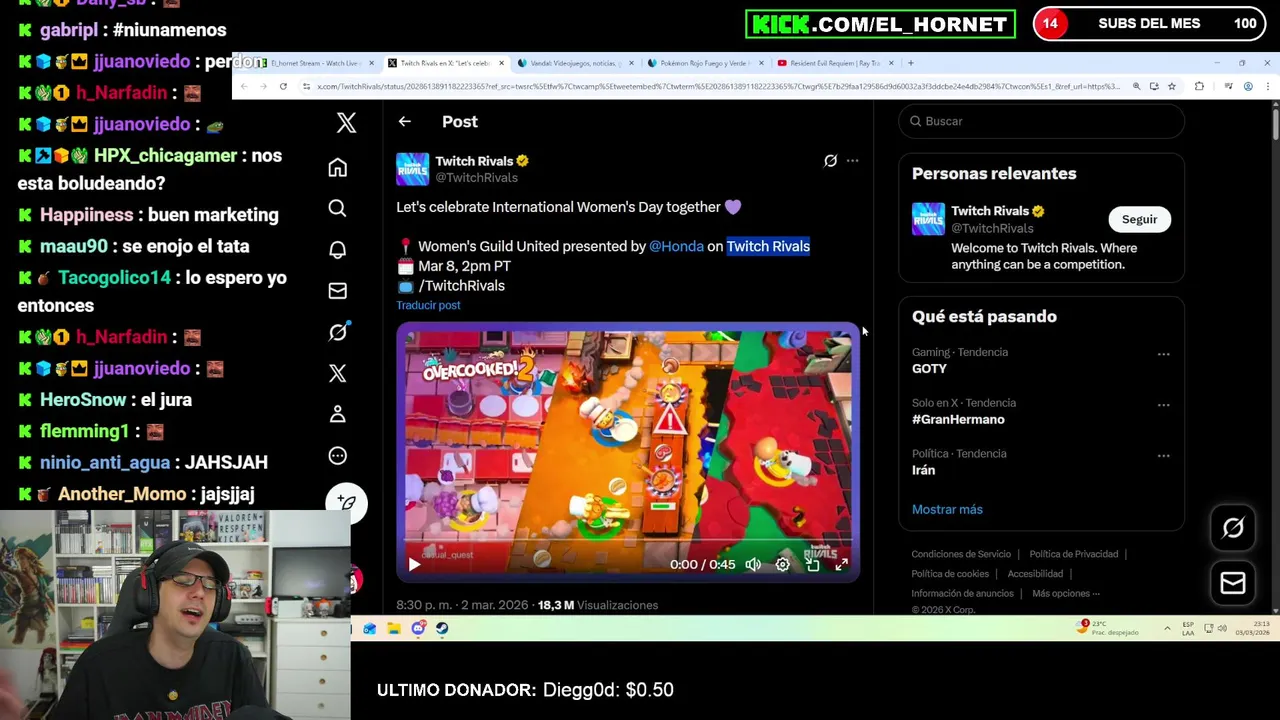Open Messages envelope in X sidebar
The image size is (1280, 720).
click(x=338, y=291)
